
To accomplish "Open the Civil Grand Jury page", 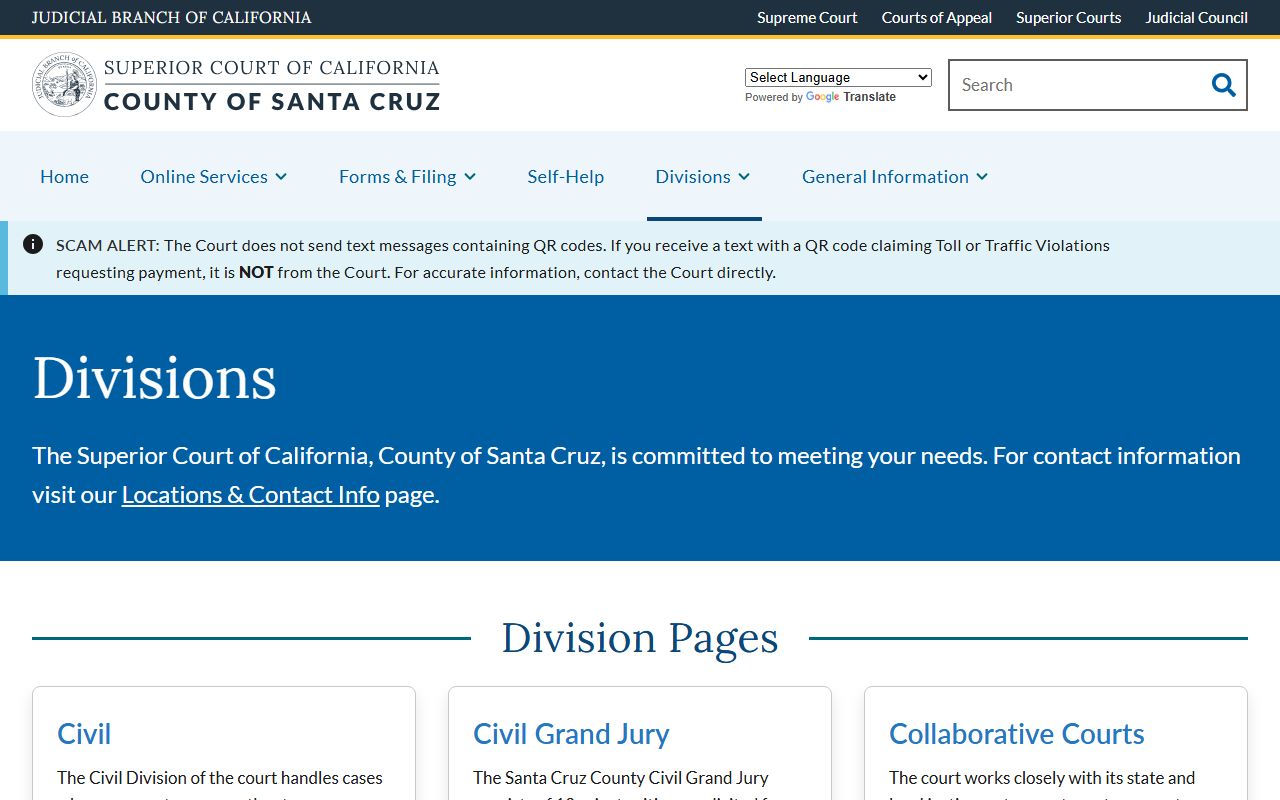I will point(571,733).
